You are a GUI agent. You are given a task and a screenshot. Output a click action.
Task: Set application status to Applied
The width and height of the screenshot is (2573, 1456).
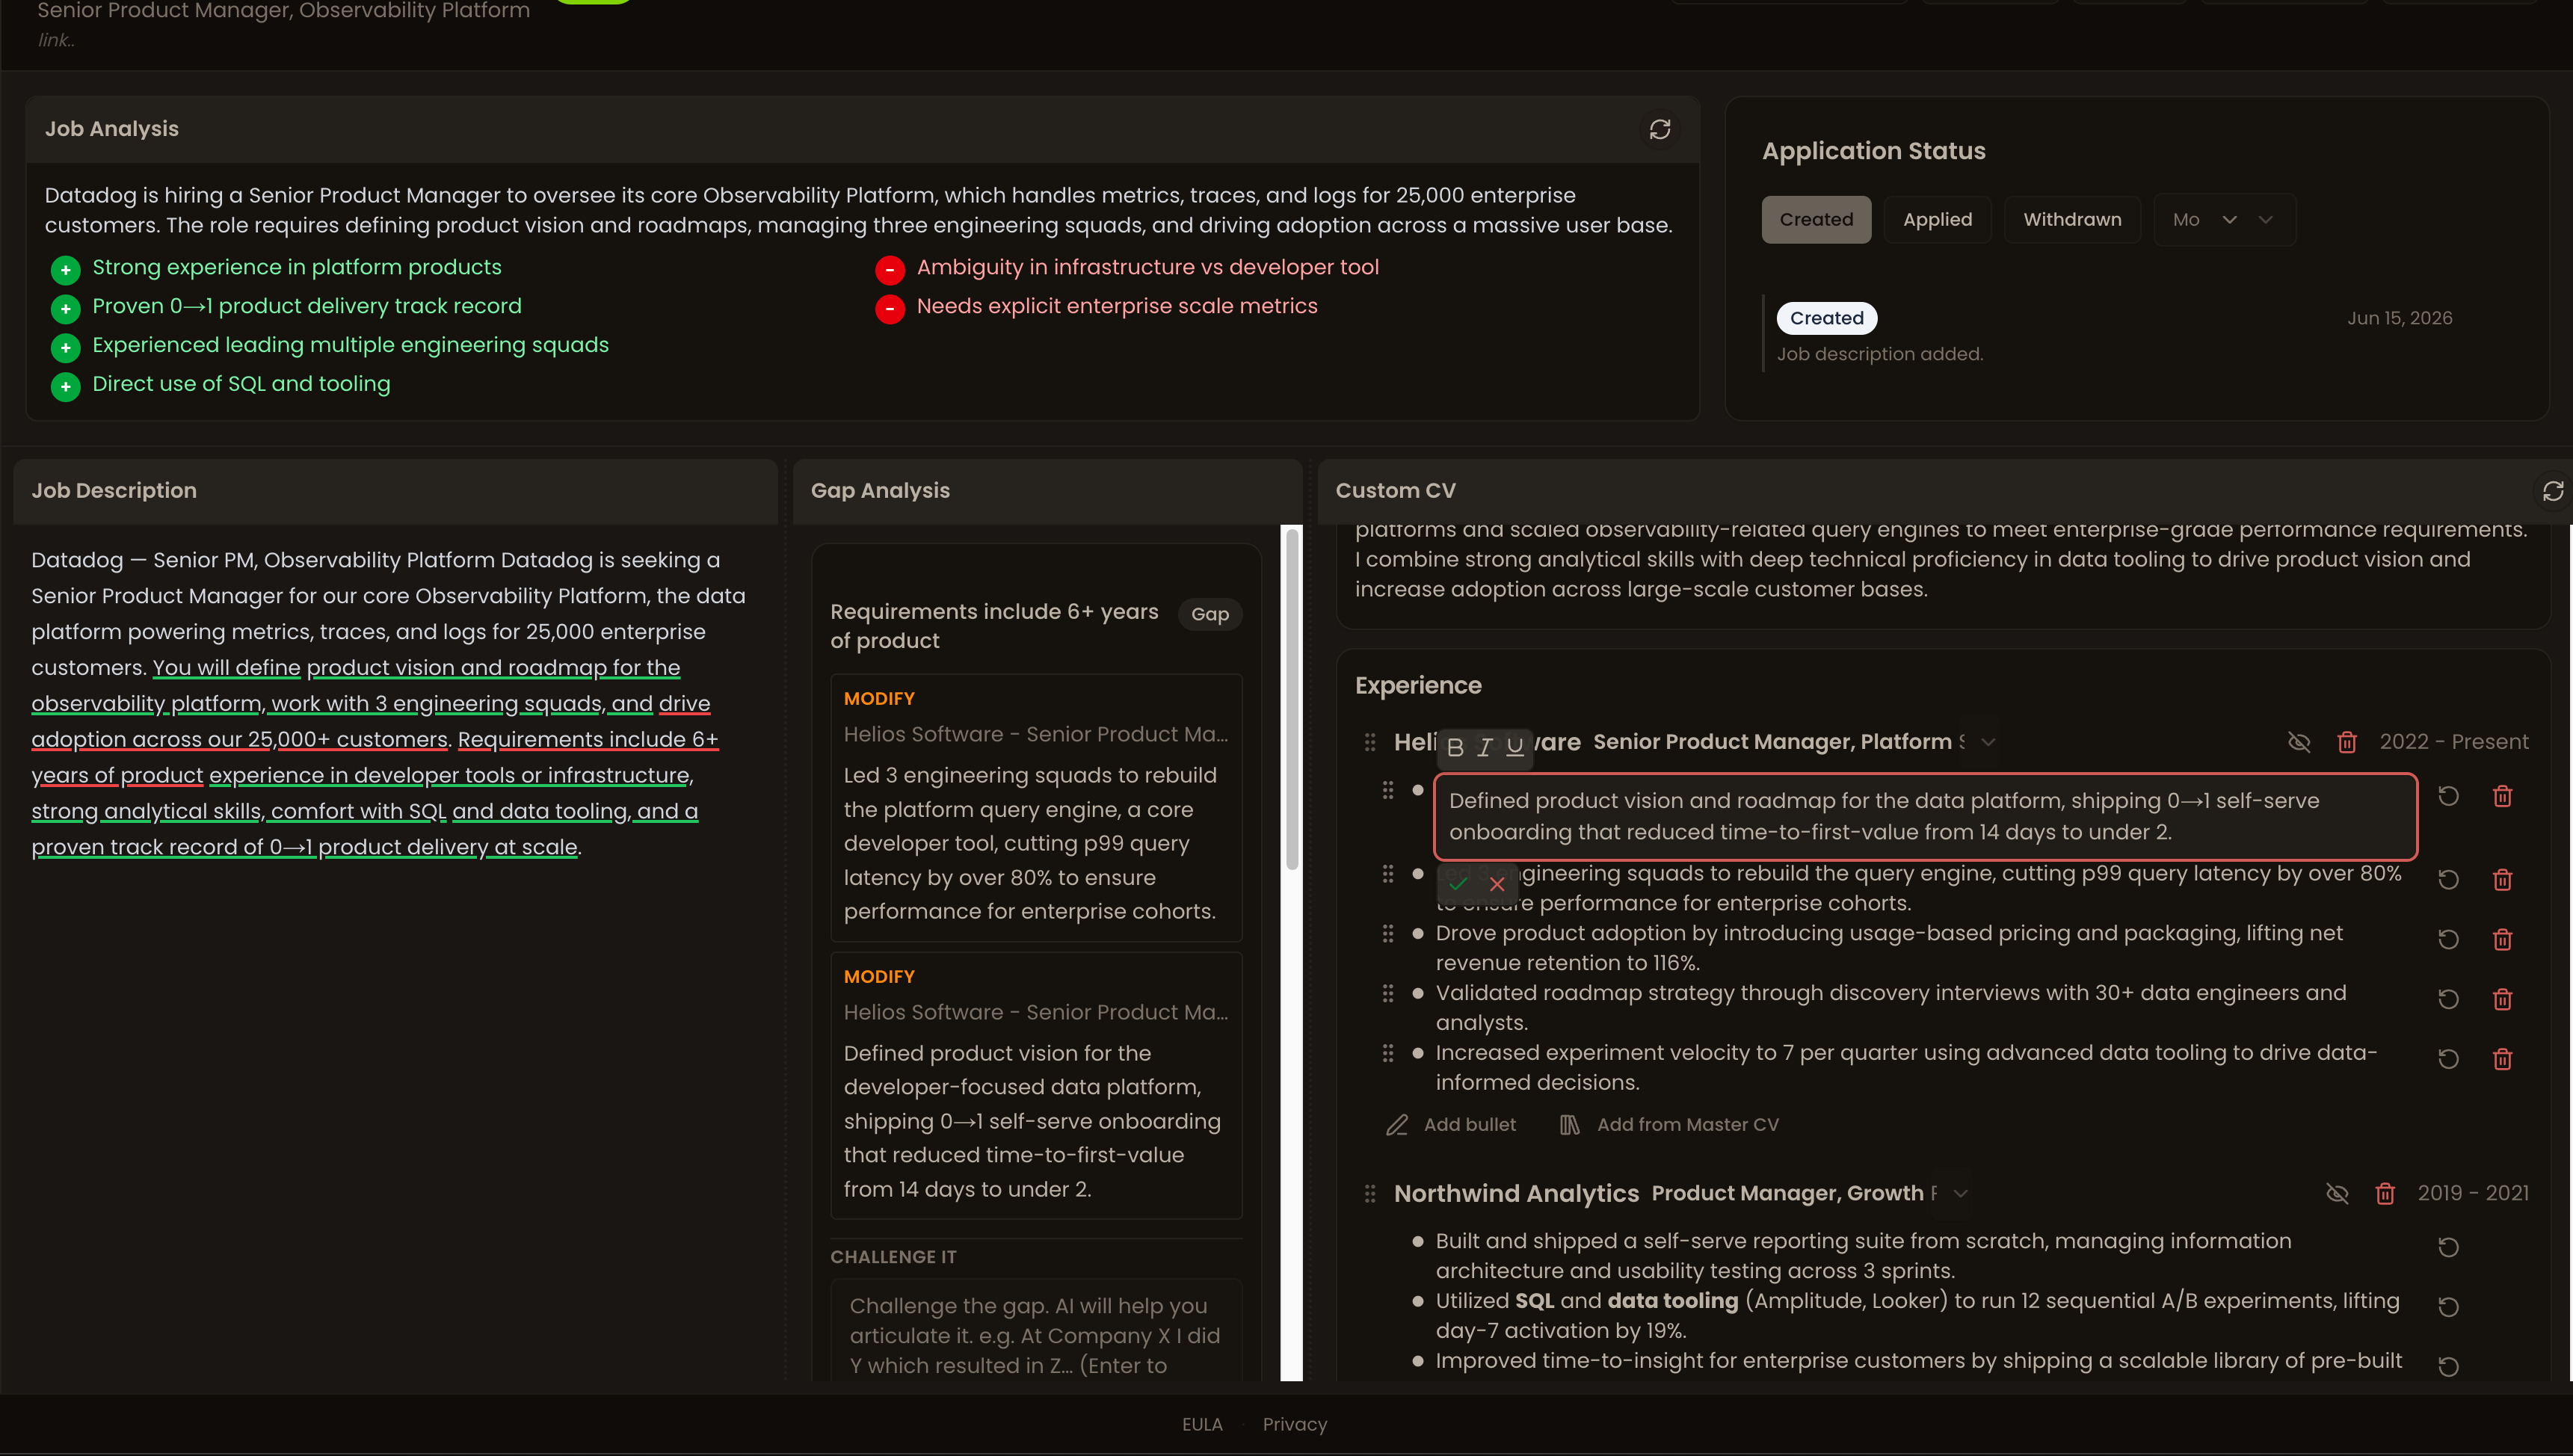[1937, 220]
